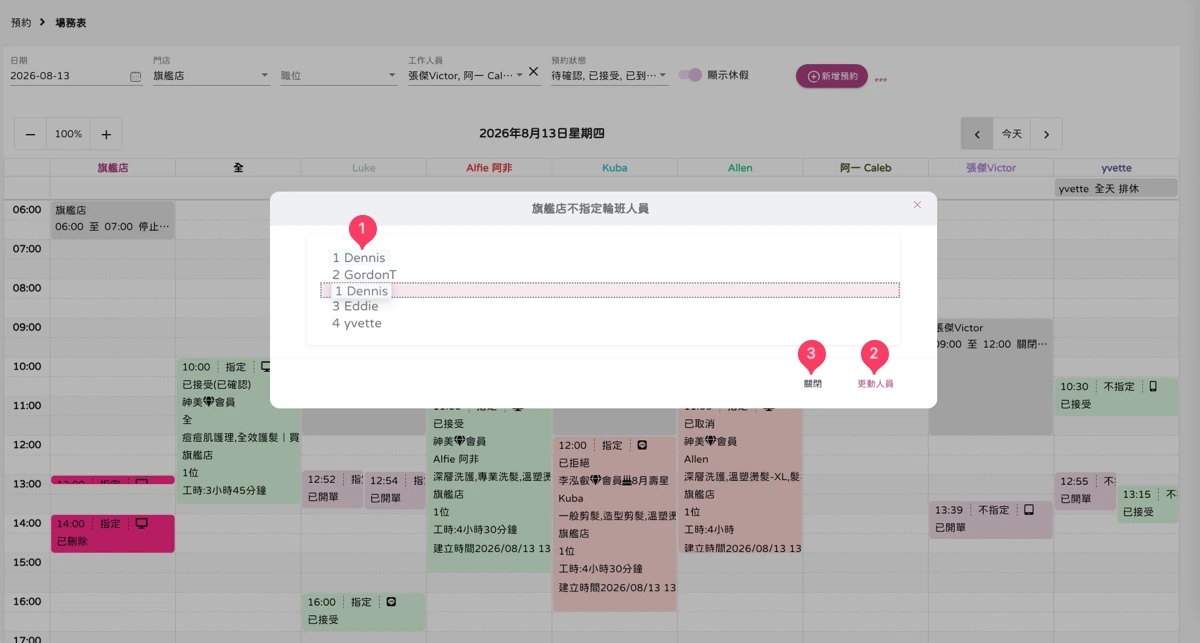
Task: Click 預約 in the breadcrumb
Action: (x=20, y=22)
